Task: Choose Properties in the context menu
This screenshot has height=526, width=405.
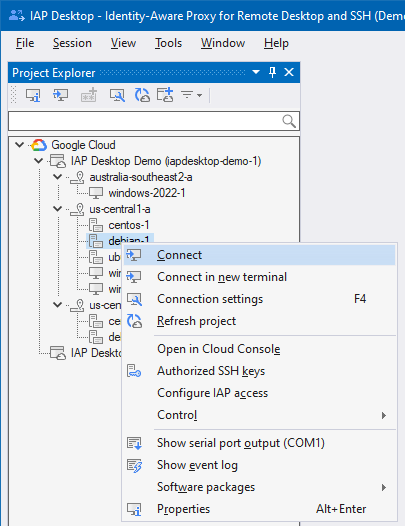Action: tap(259, 509)
